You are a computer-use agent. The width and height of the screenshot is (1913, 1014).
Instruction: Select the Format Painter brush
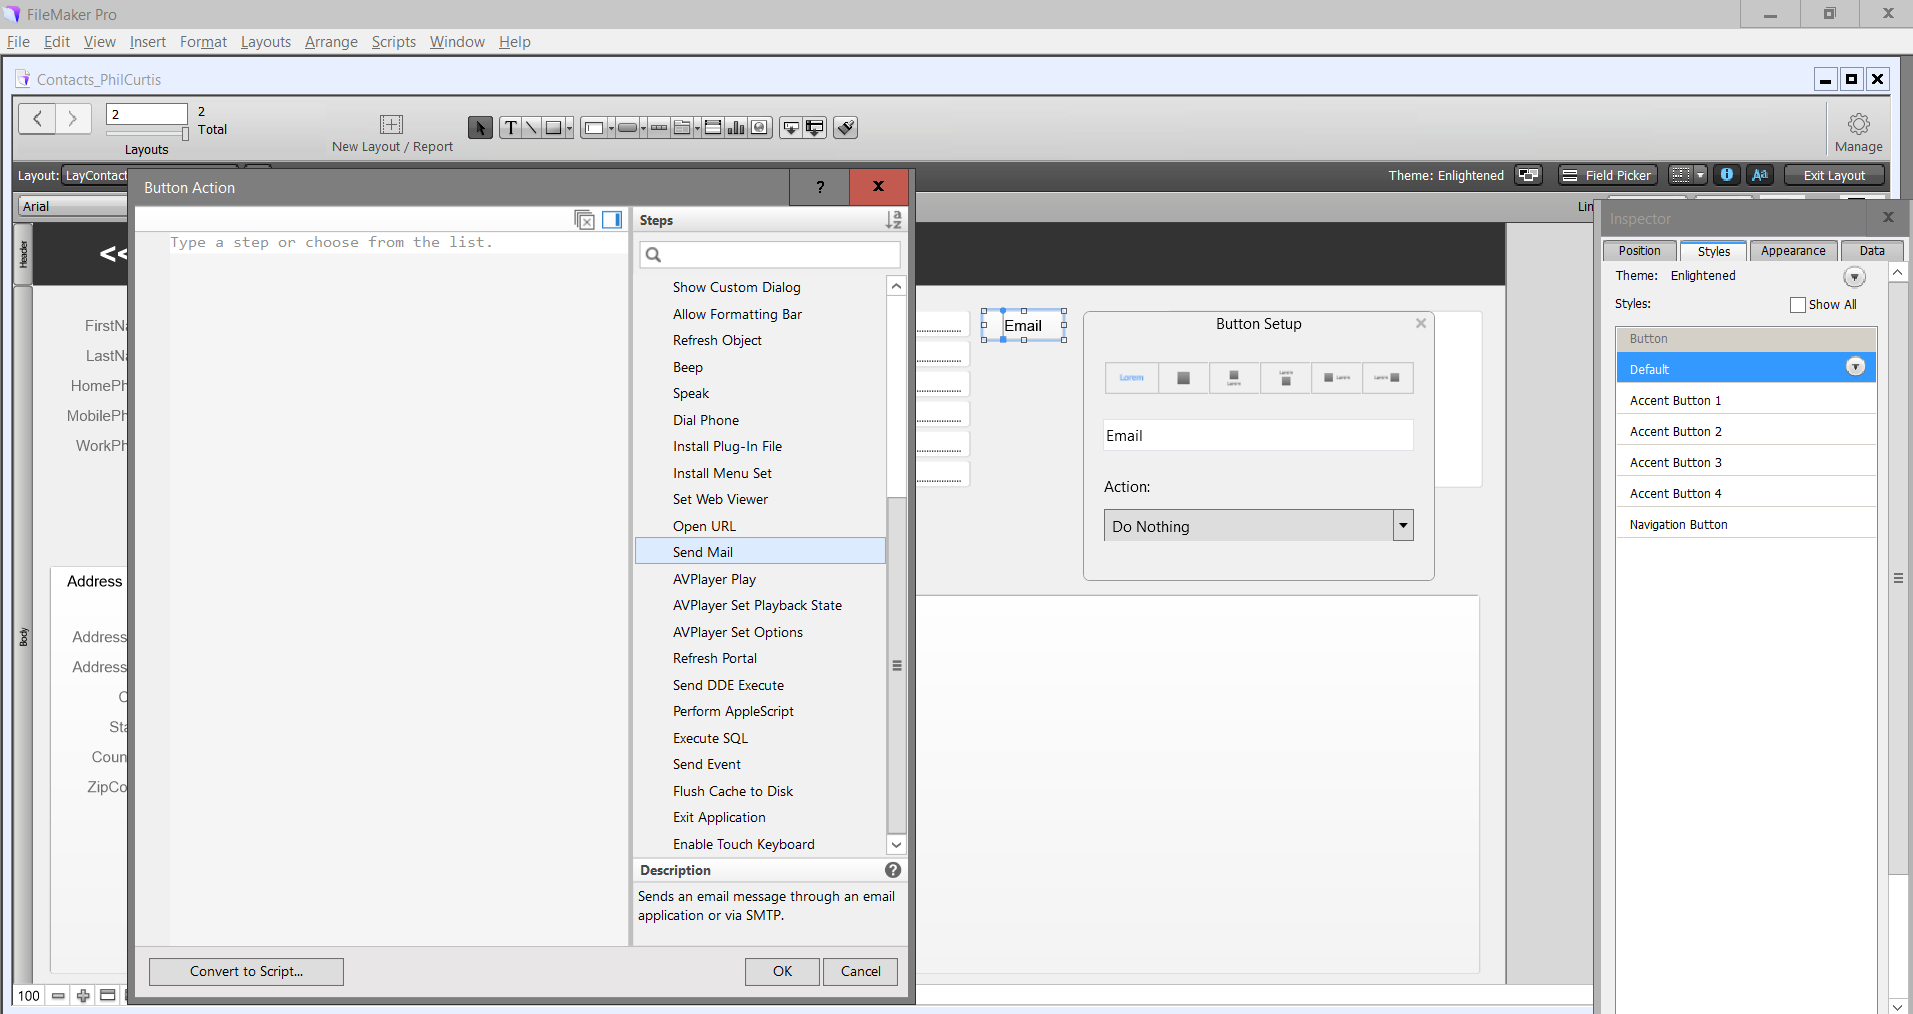click(846, 127)
